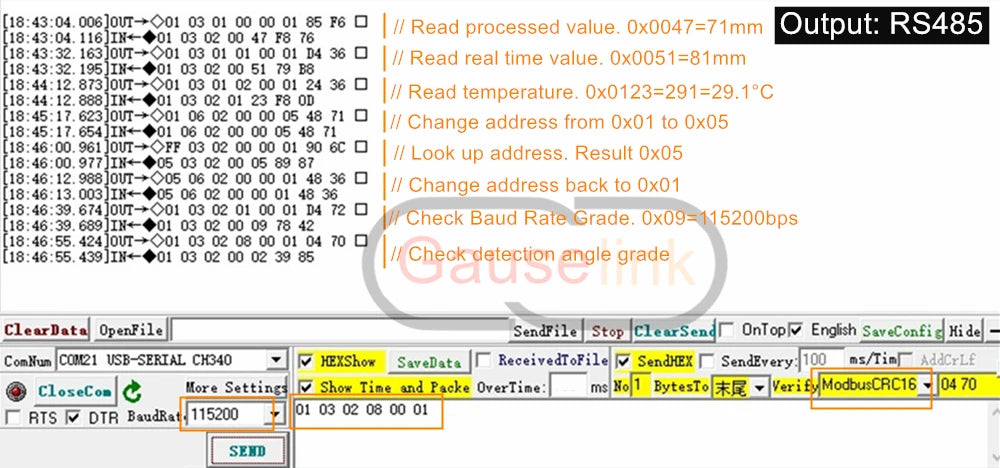The image size is (1000, 468).
Task: Click the send area vertical scrollbar
Action: click(x=994, y=434)
